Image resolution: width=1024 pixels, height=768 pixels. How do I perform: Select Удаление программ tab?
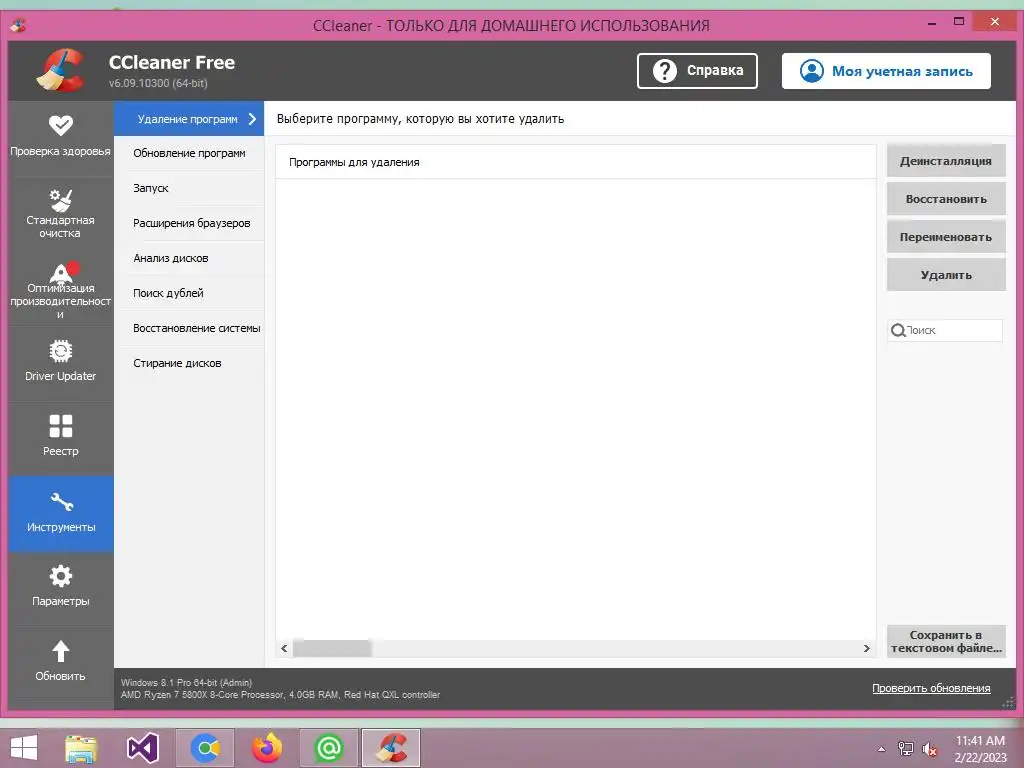pyautogui.click(x=189, y=119)
